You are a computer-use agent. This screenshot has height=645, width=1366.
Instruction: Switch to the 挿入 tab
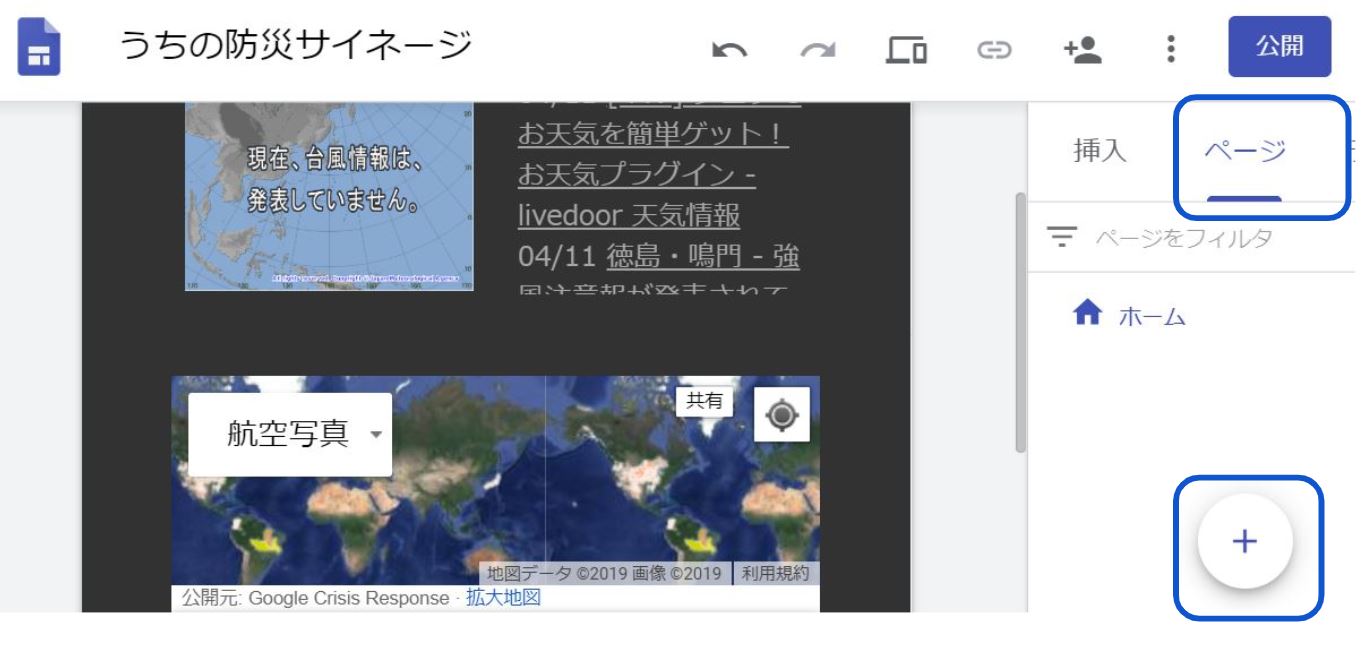pyautogui.click(x=1099, y=151)
